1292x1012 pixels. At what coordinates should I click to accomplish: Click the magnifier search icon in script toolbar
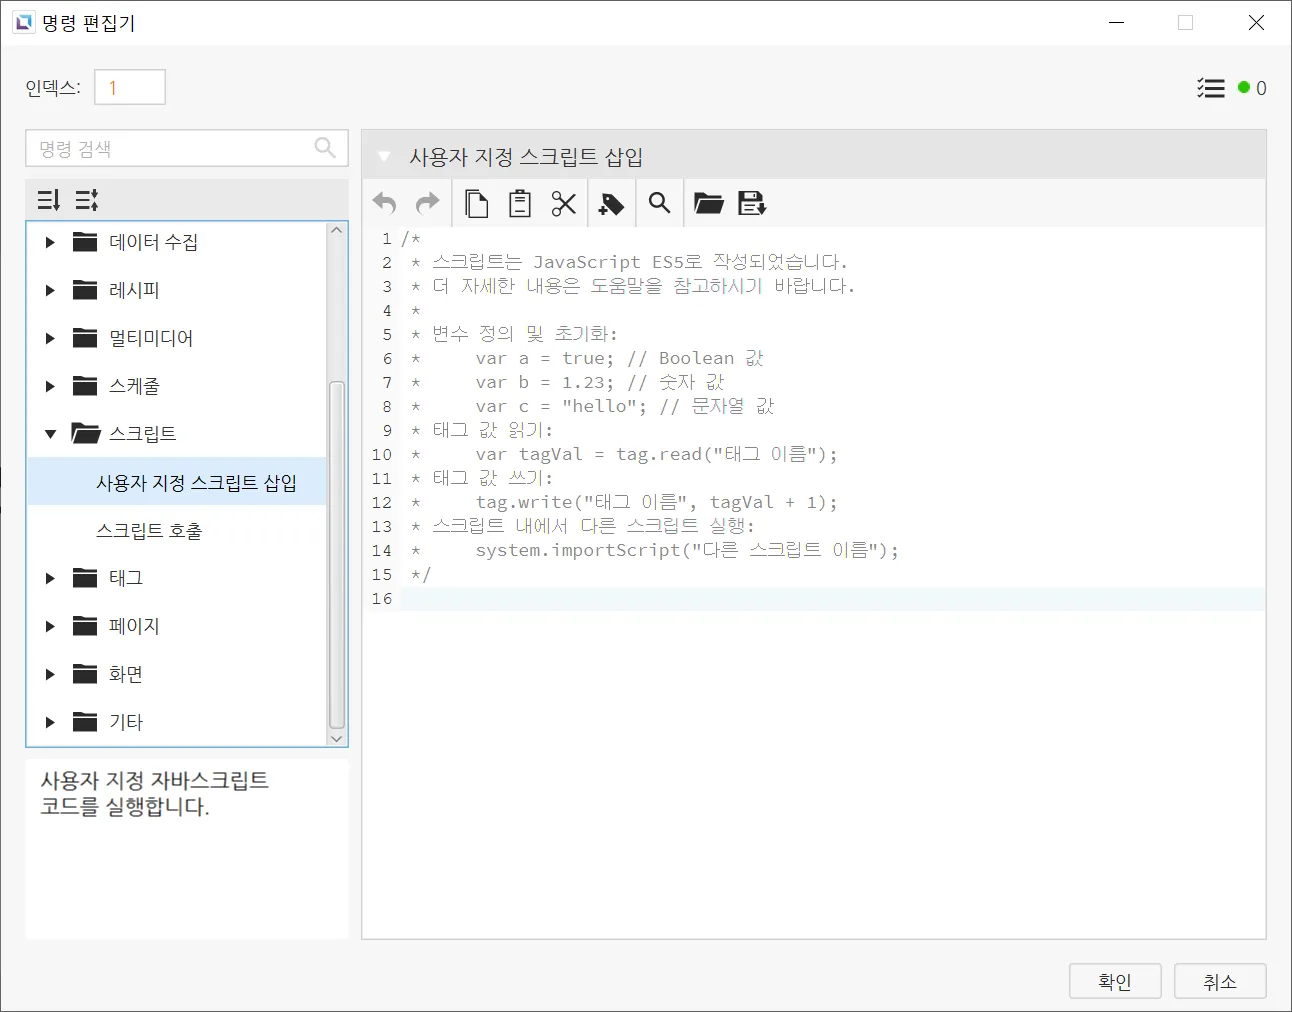point(659,204)
